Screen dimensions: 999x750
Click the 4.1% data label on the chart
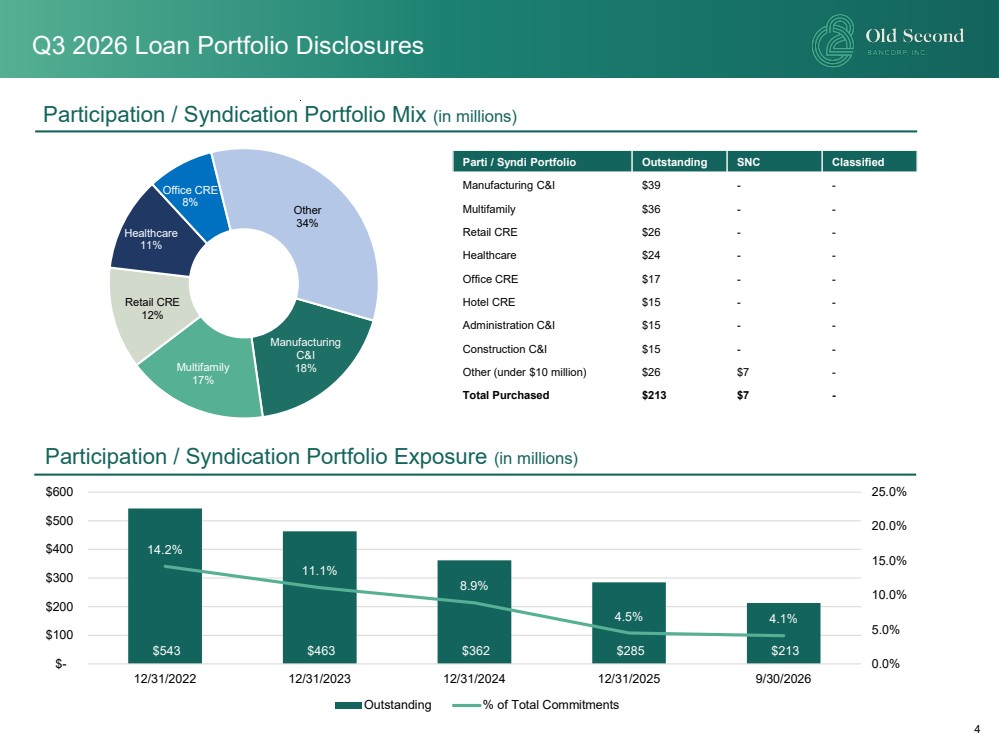click(x=783, y=619)
